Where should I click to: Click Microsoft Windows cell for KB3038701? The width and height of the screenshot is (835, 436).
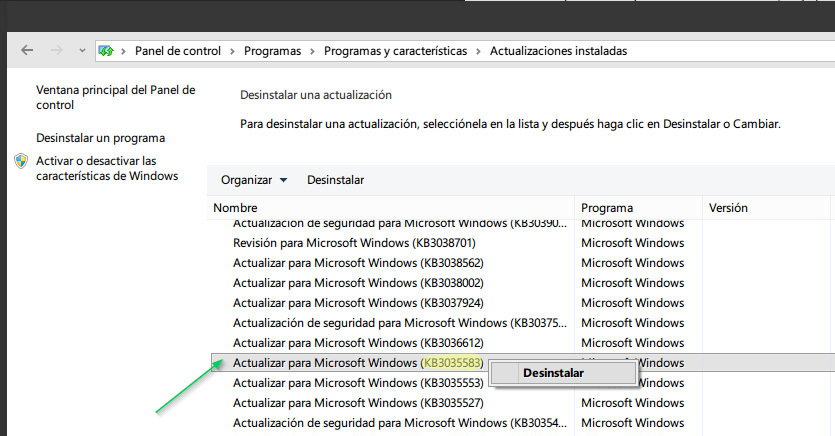[x=633, y=243]
